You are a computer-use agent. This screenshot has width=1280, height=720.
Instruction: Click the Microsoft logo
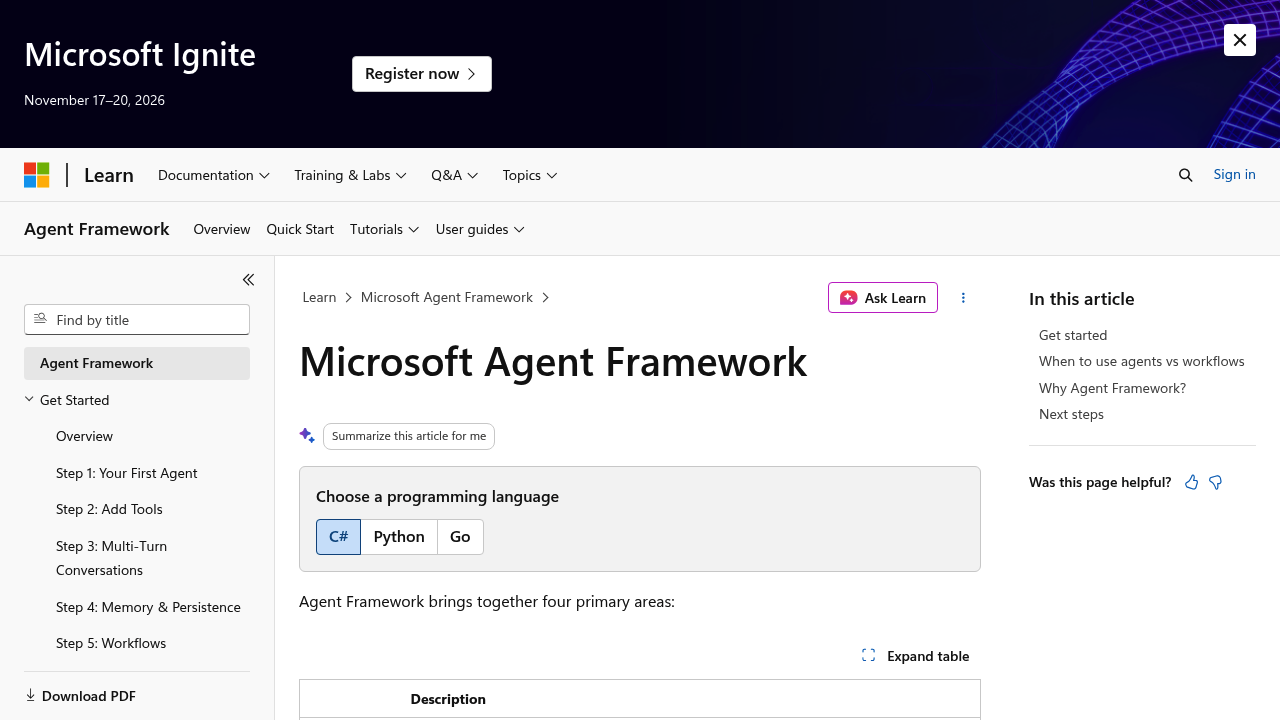point(37,175)
